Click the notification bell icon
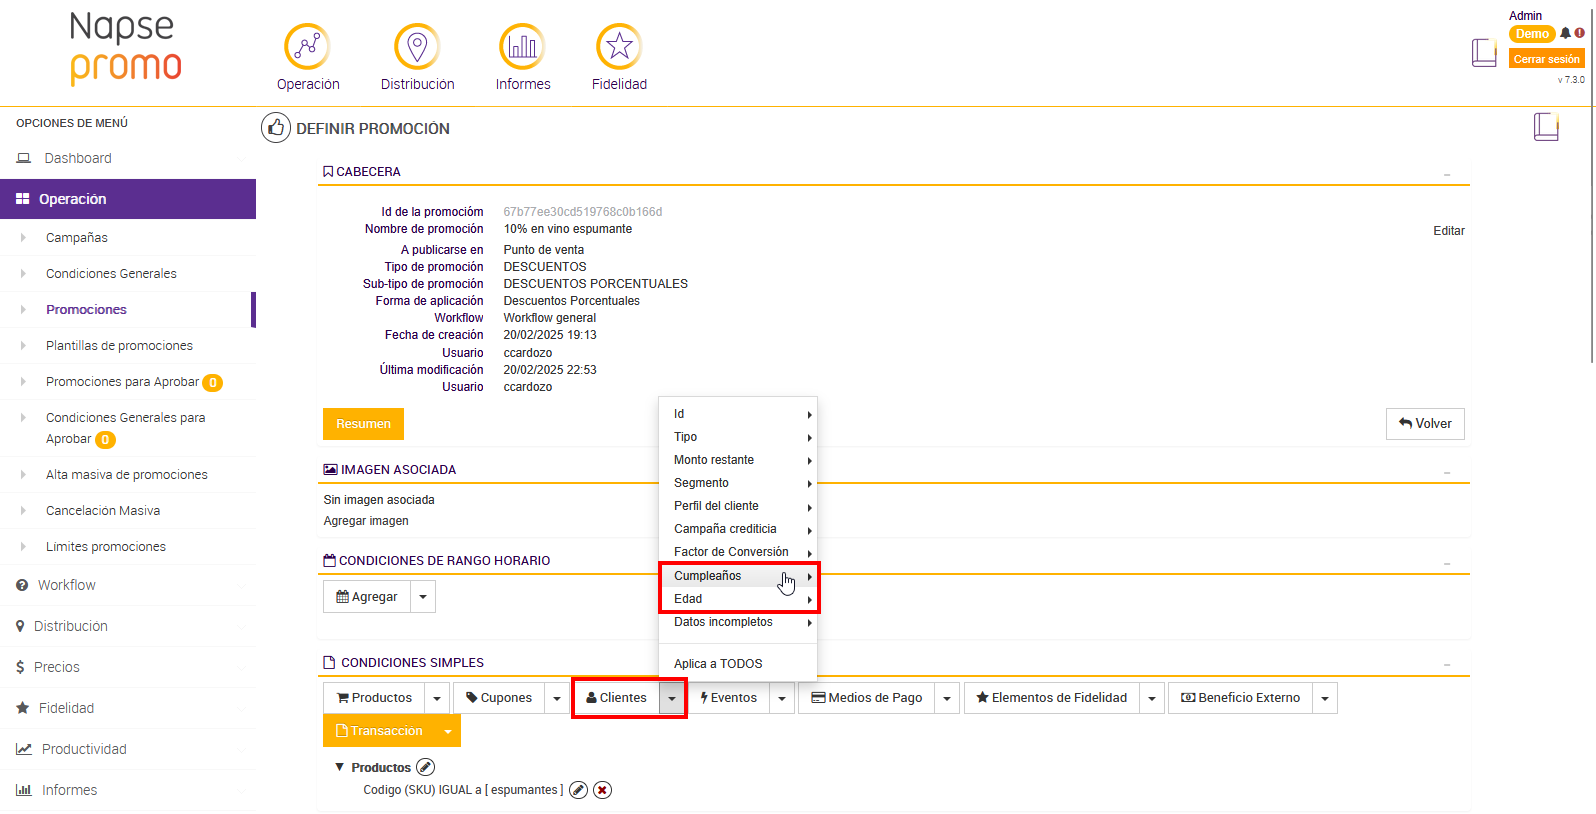The width and height of the screenshot is (1596, 814). pyautogui.click(x=1565, y=33)
